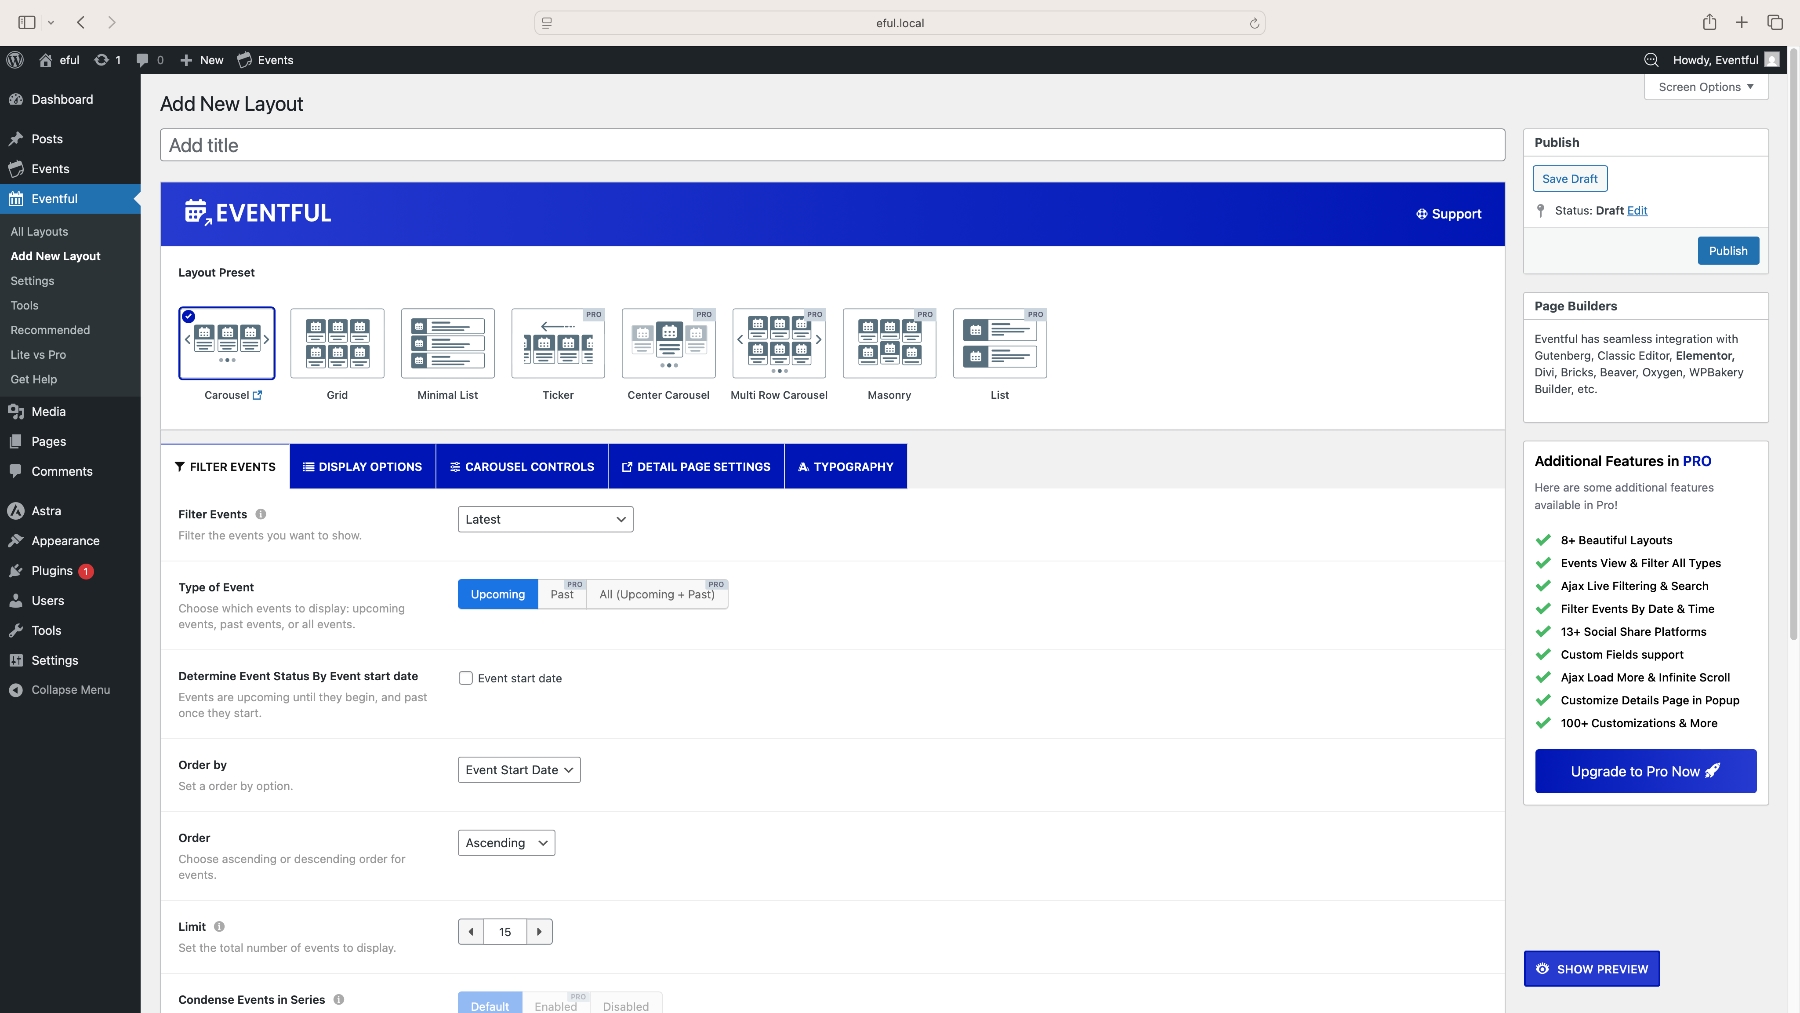Open the eful site home icon
Image resolution: width=1800 pixels, height=1013 pixels.
click(46, 60)
